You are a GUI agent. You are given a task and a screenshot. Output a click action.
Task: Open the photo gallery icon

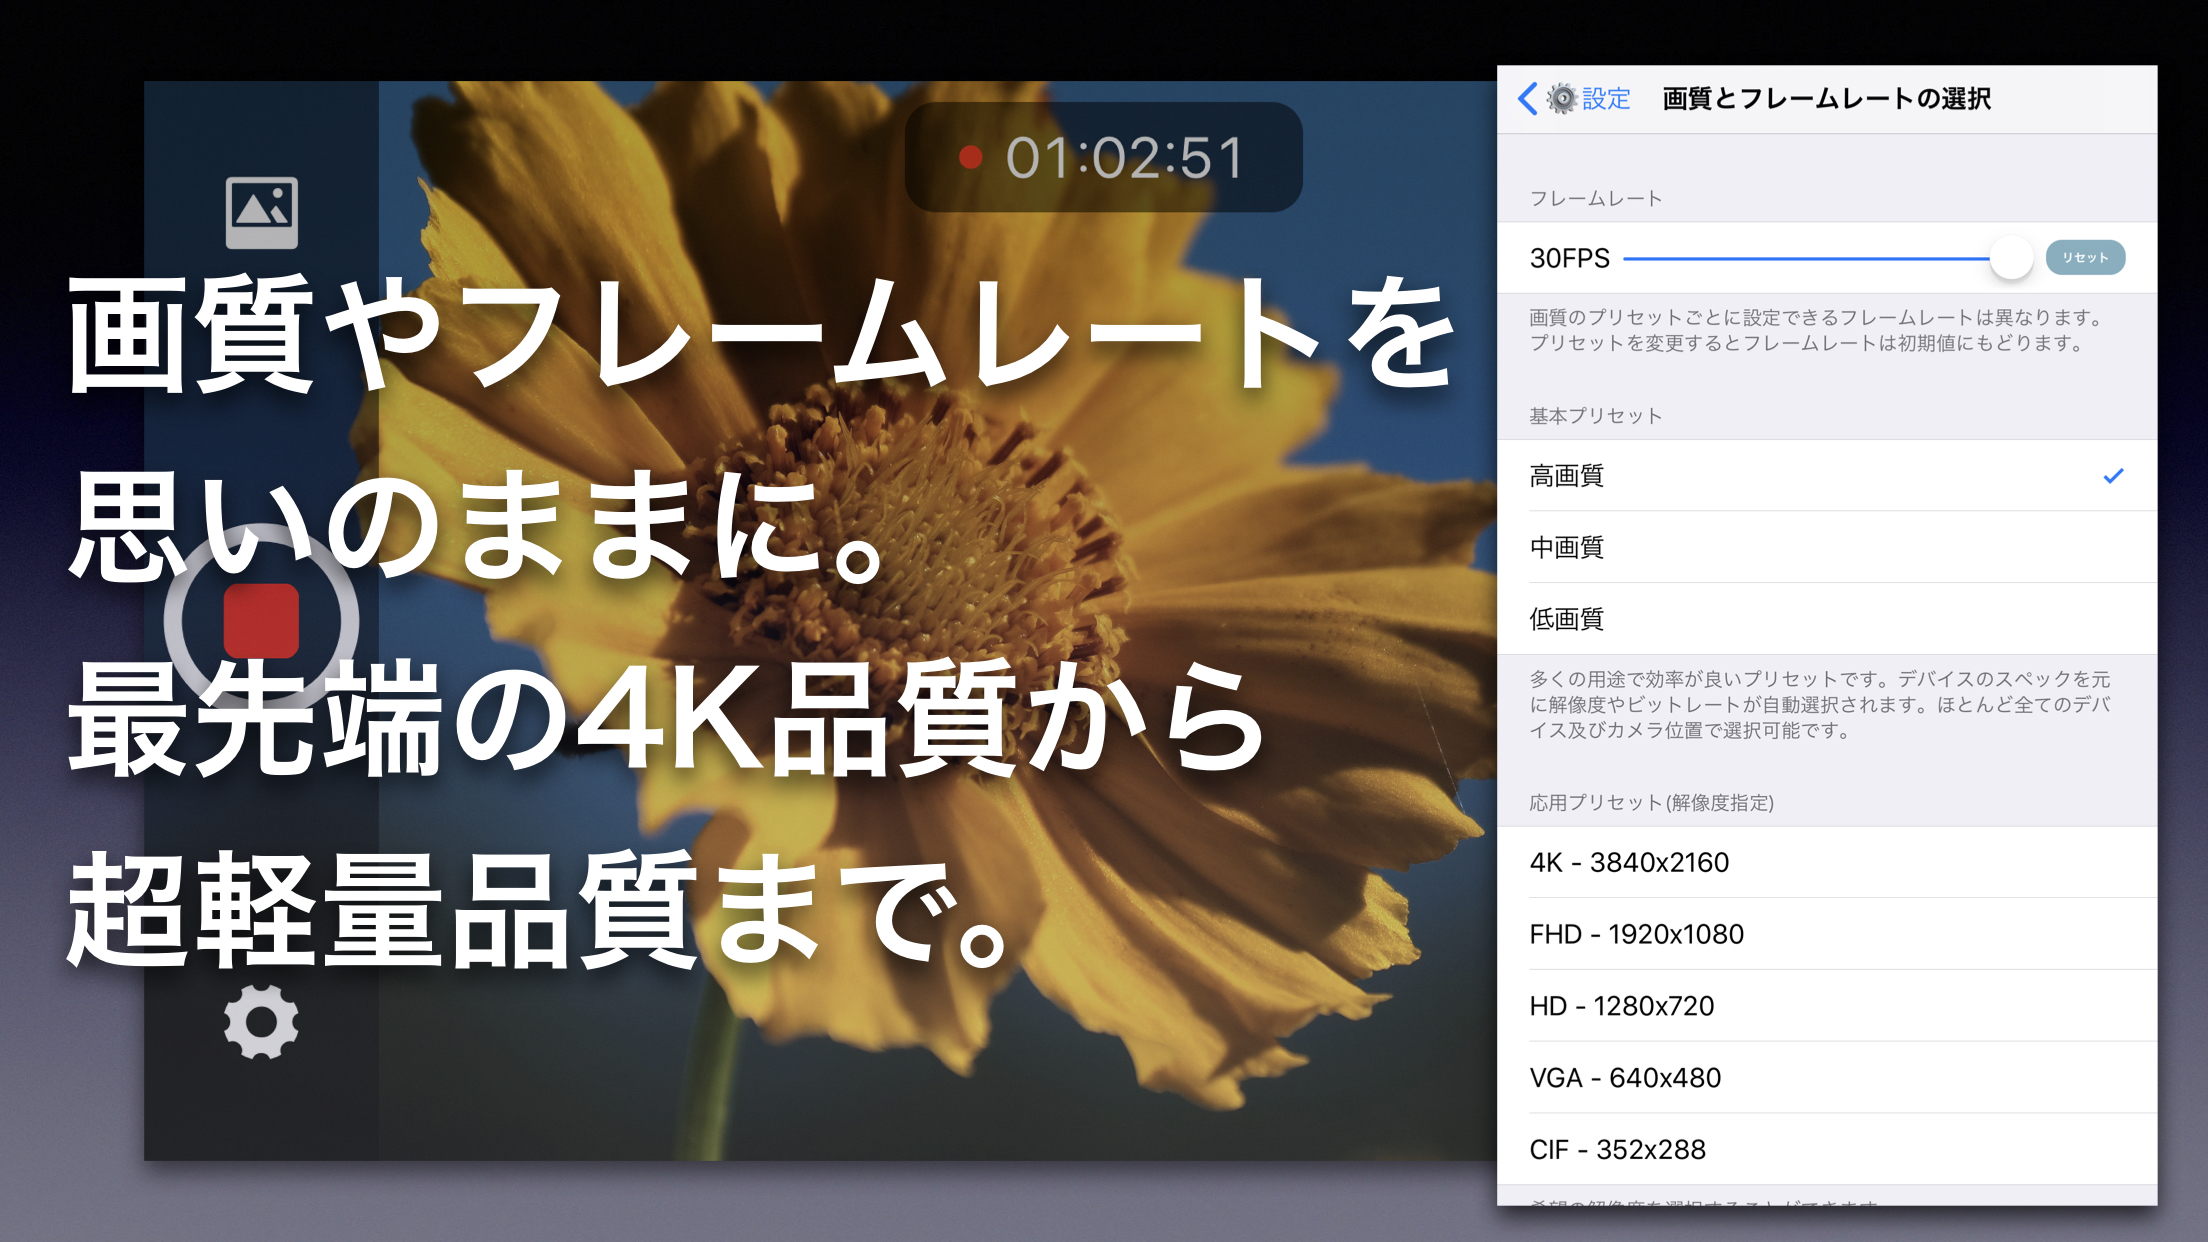[x=261, y=212]
